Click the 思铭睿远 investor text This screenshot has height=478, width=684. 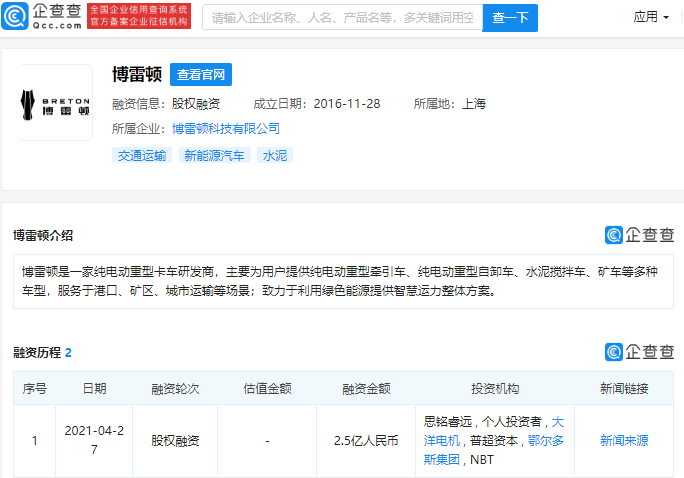coord(448,422)
